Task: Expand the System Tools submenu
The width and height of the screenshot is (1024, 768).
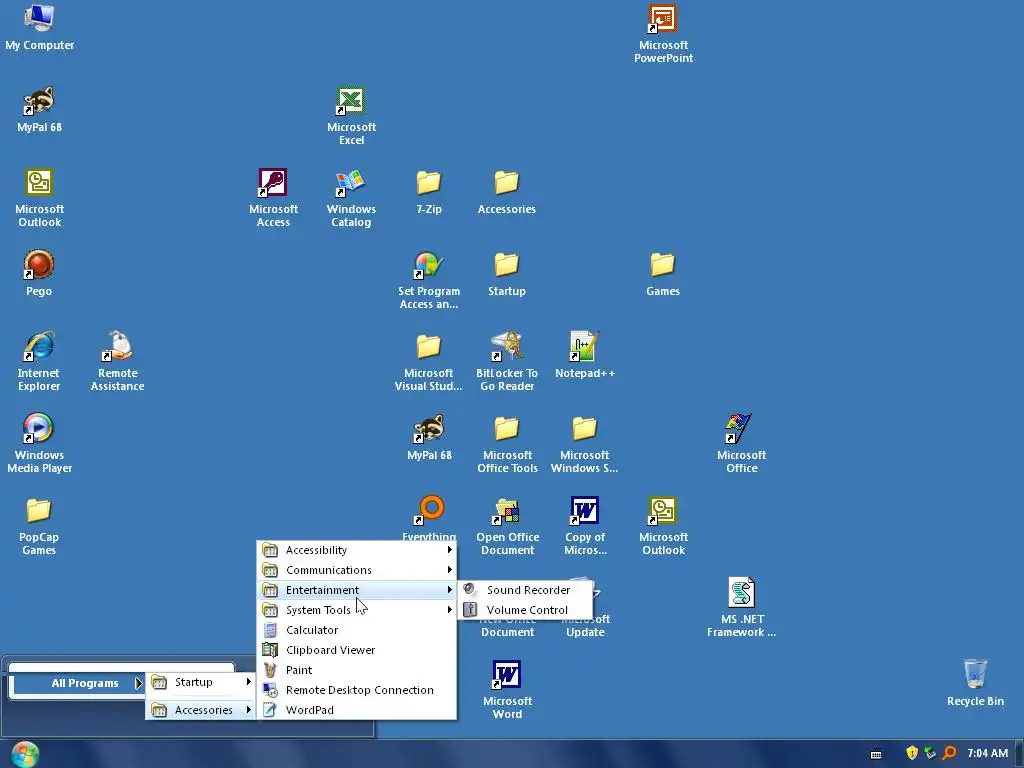Action: [357, 610]
